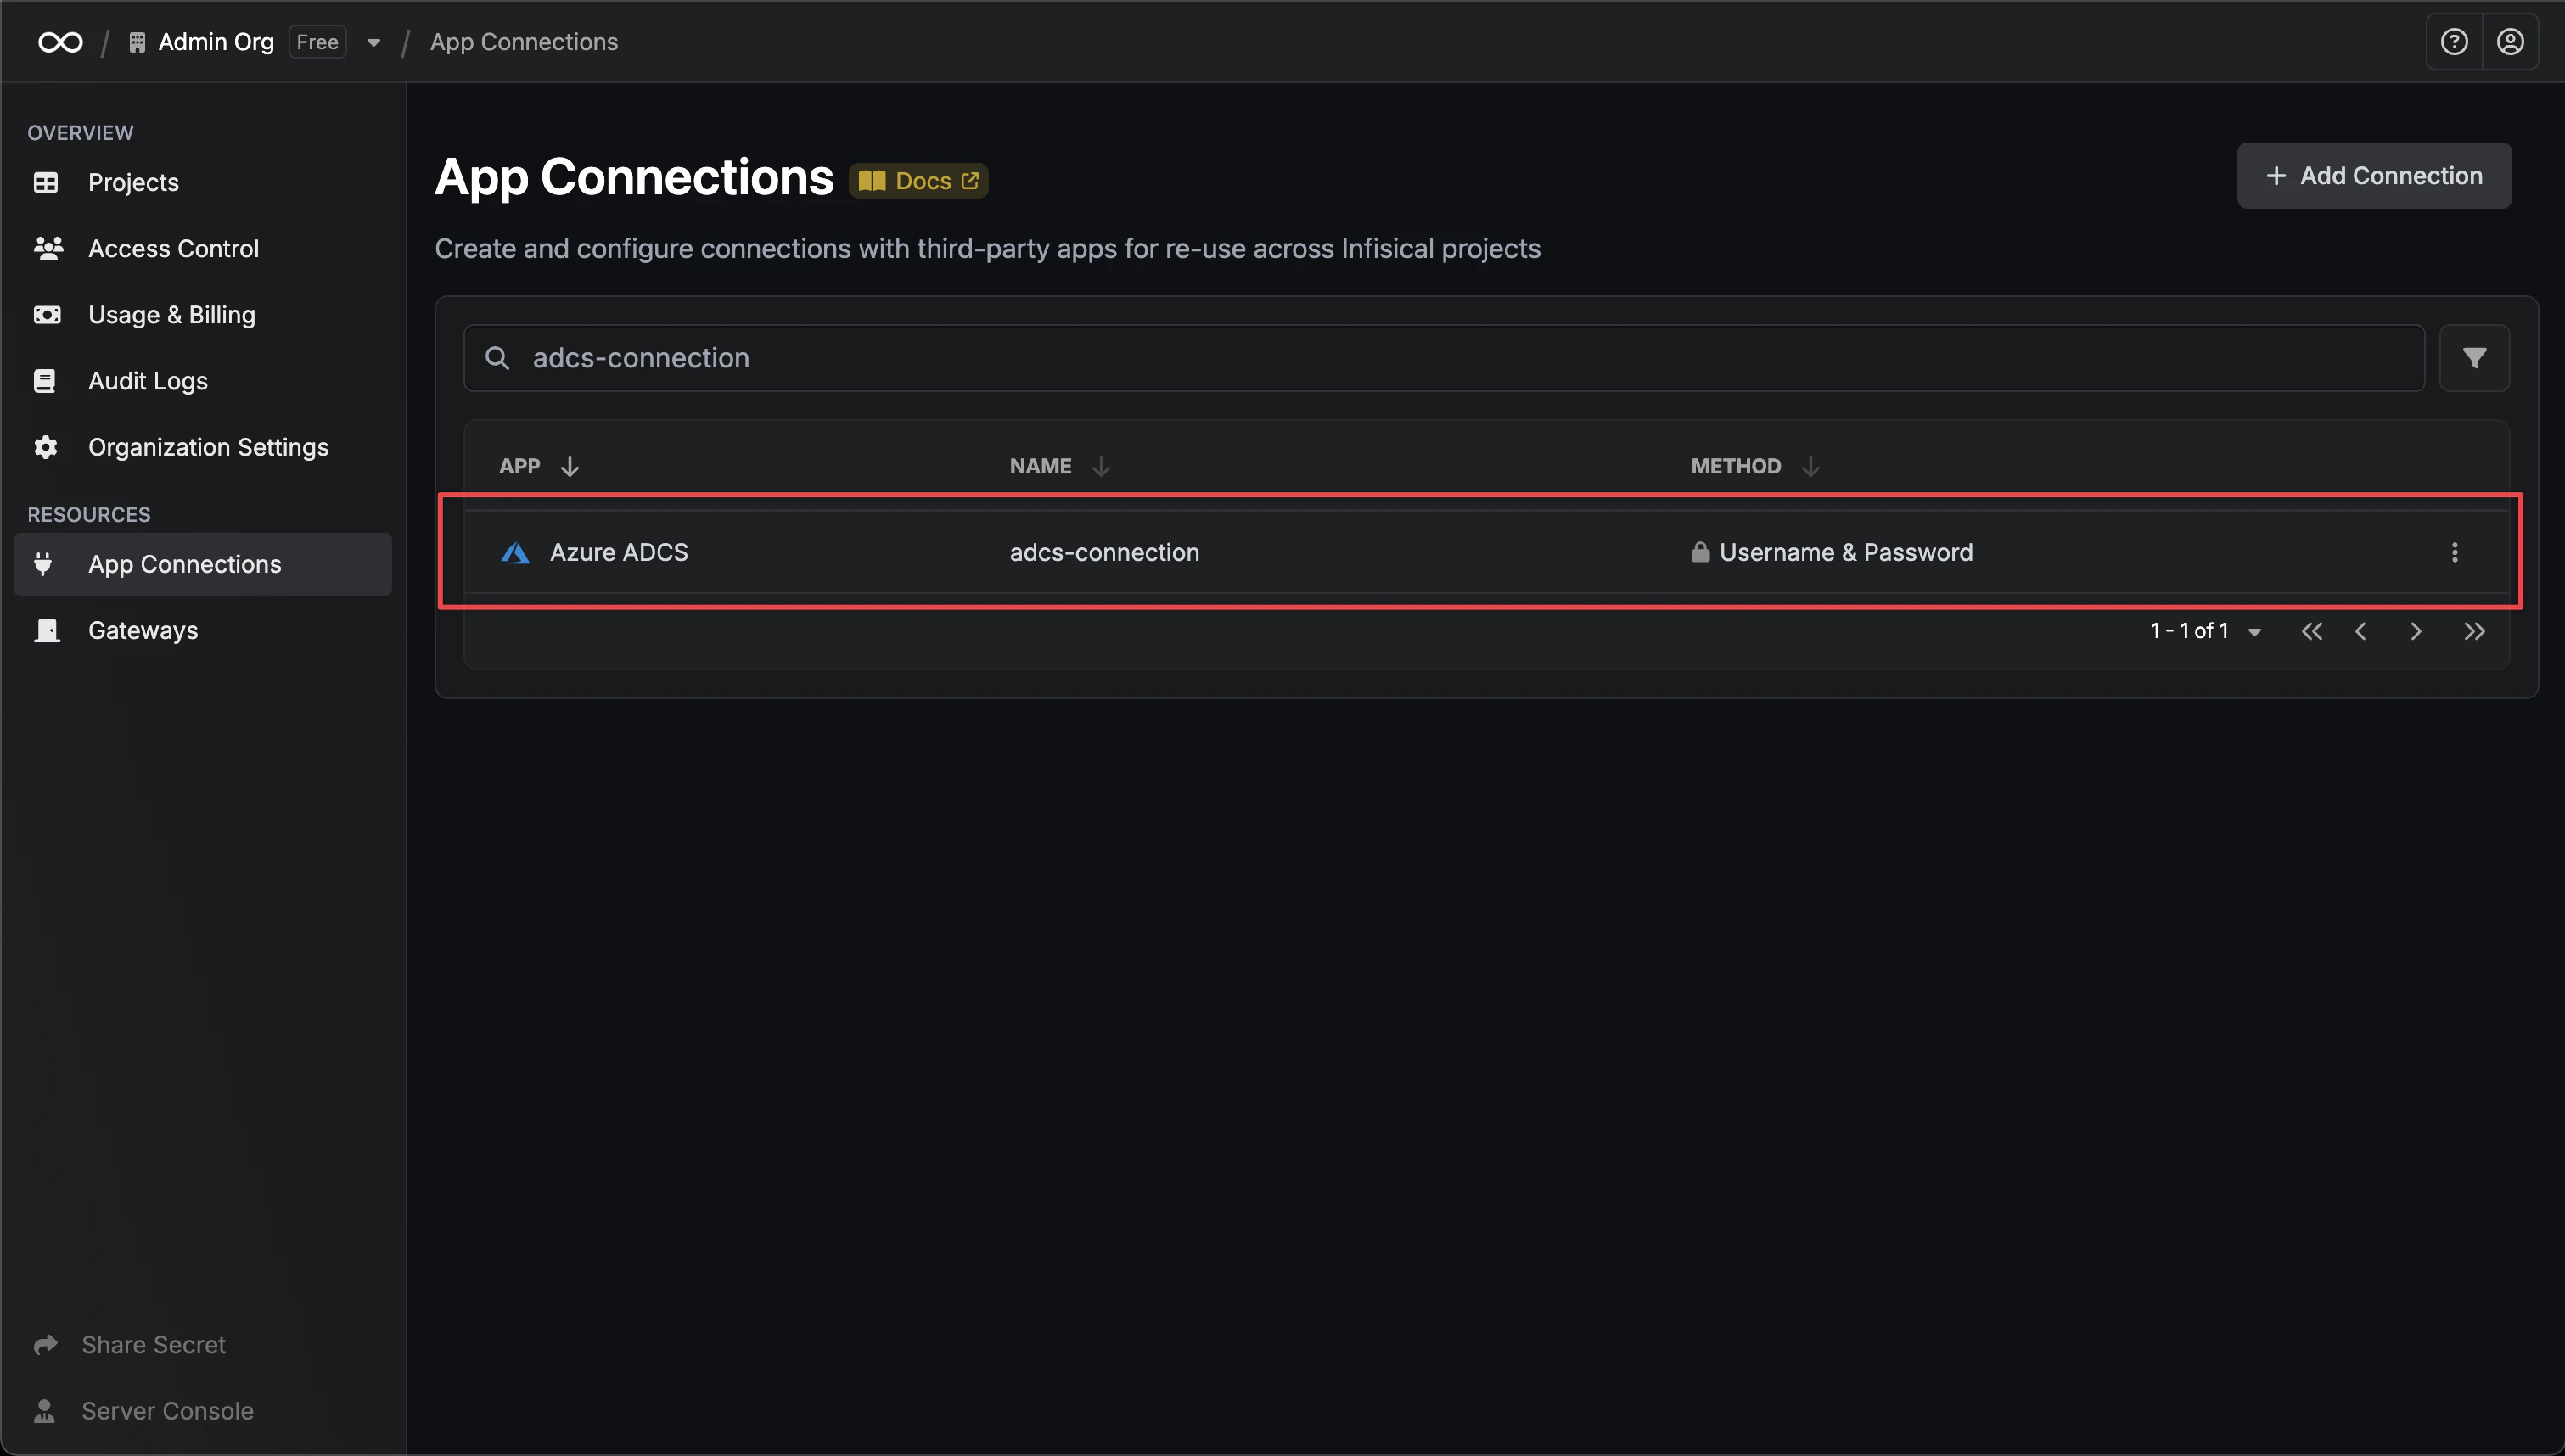Open the help question mark icon
2565x1456 pixels.
pyautogui.click(x=2454, y=42)
